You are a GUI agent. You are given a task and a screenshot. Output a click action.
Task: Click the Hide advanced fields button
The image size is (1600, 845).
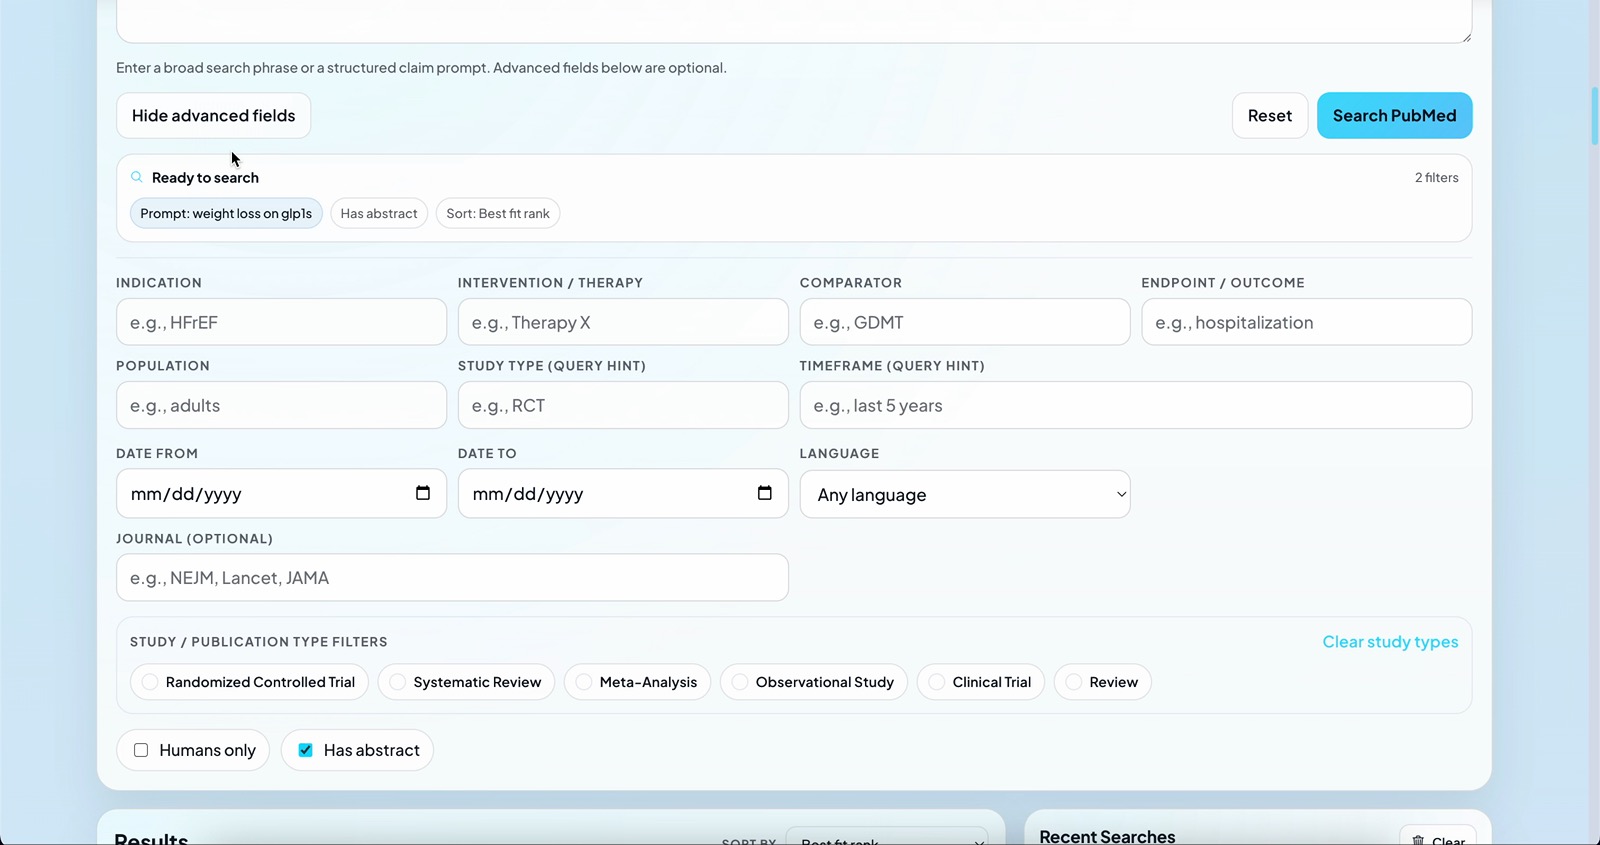coord(213,116)
